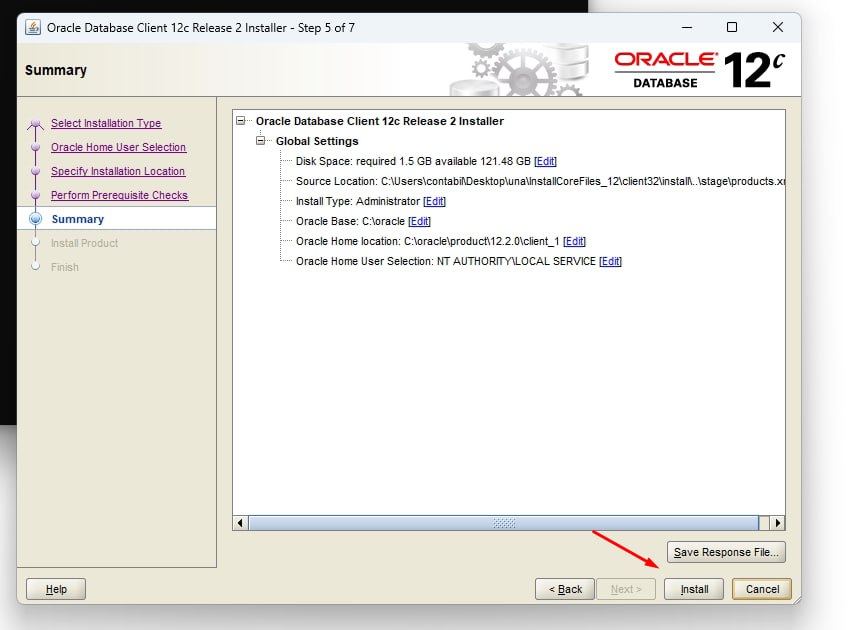
Task: Click the Save Response File button
Action: (x=726, y=552)
